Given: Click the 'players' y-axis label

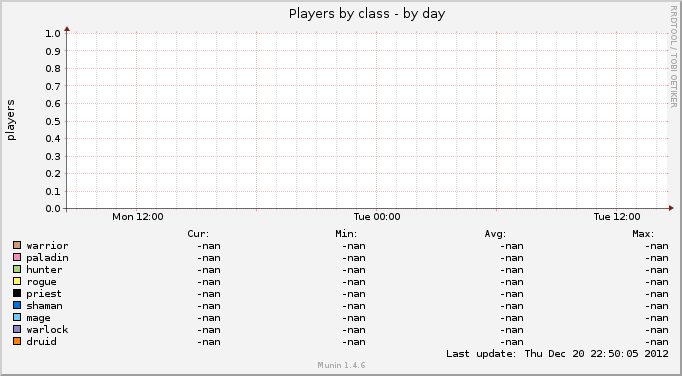Looking at the screenshot, I should [11, 120].
